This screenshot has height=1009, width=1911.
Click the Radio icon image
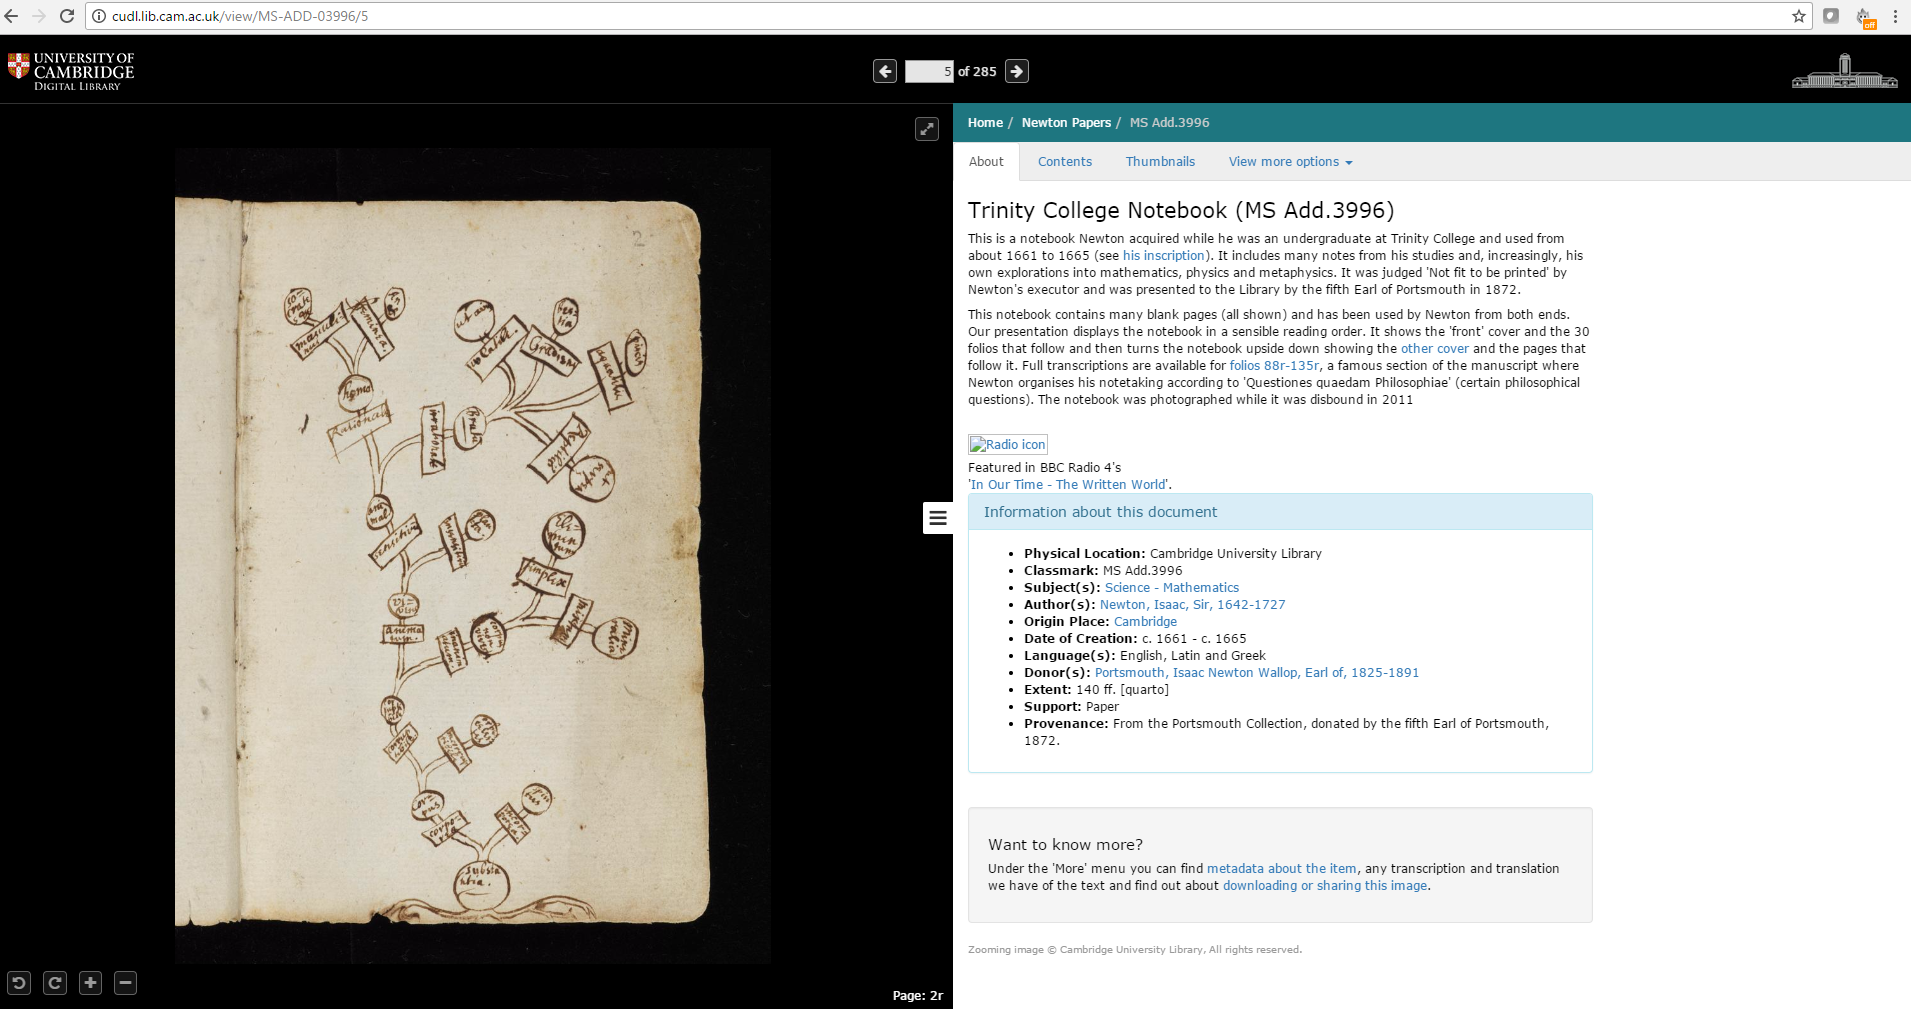pos(1008,445)
